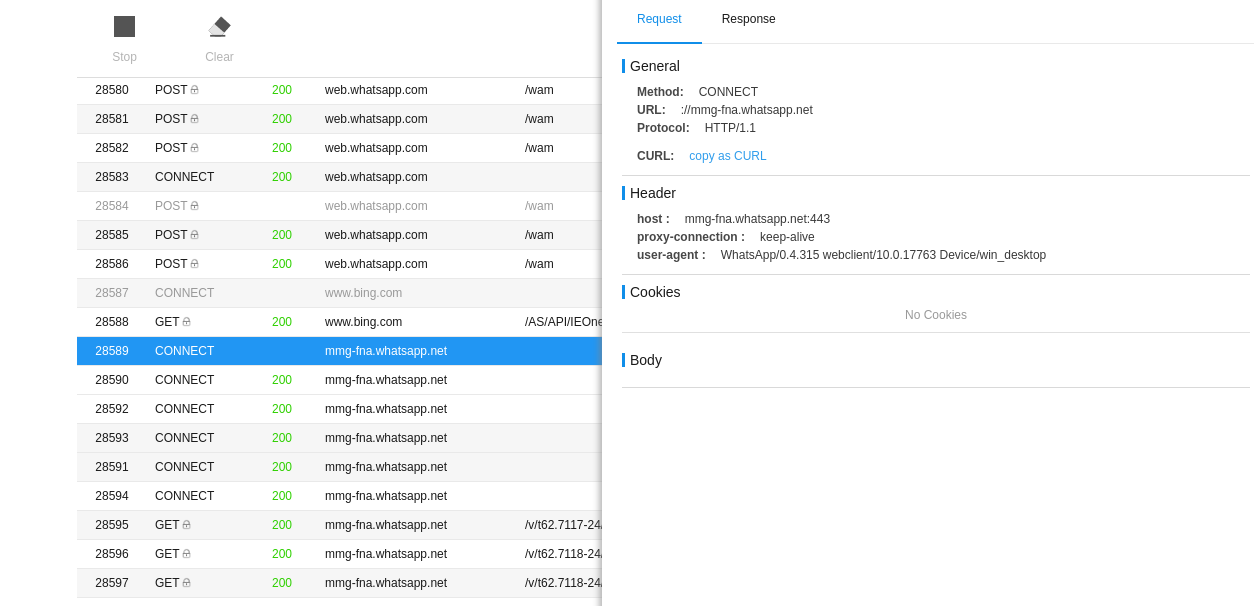The image size is (1254, 606).
Task: Click the URL value ://mmg-fna.whatsapp.net
Action: coord(747,110)
